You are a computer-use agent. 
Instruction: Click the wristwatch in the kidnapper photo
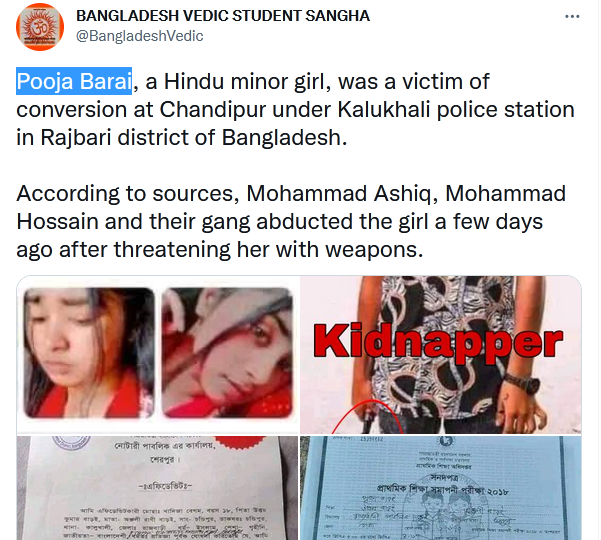523,384
